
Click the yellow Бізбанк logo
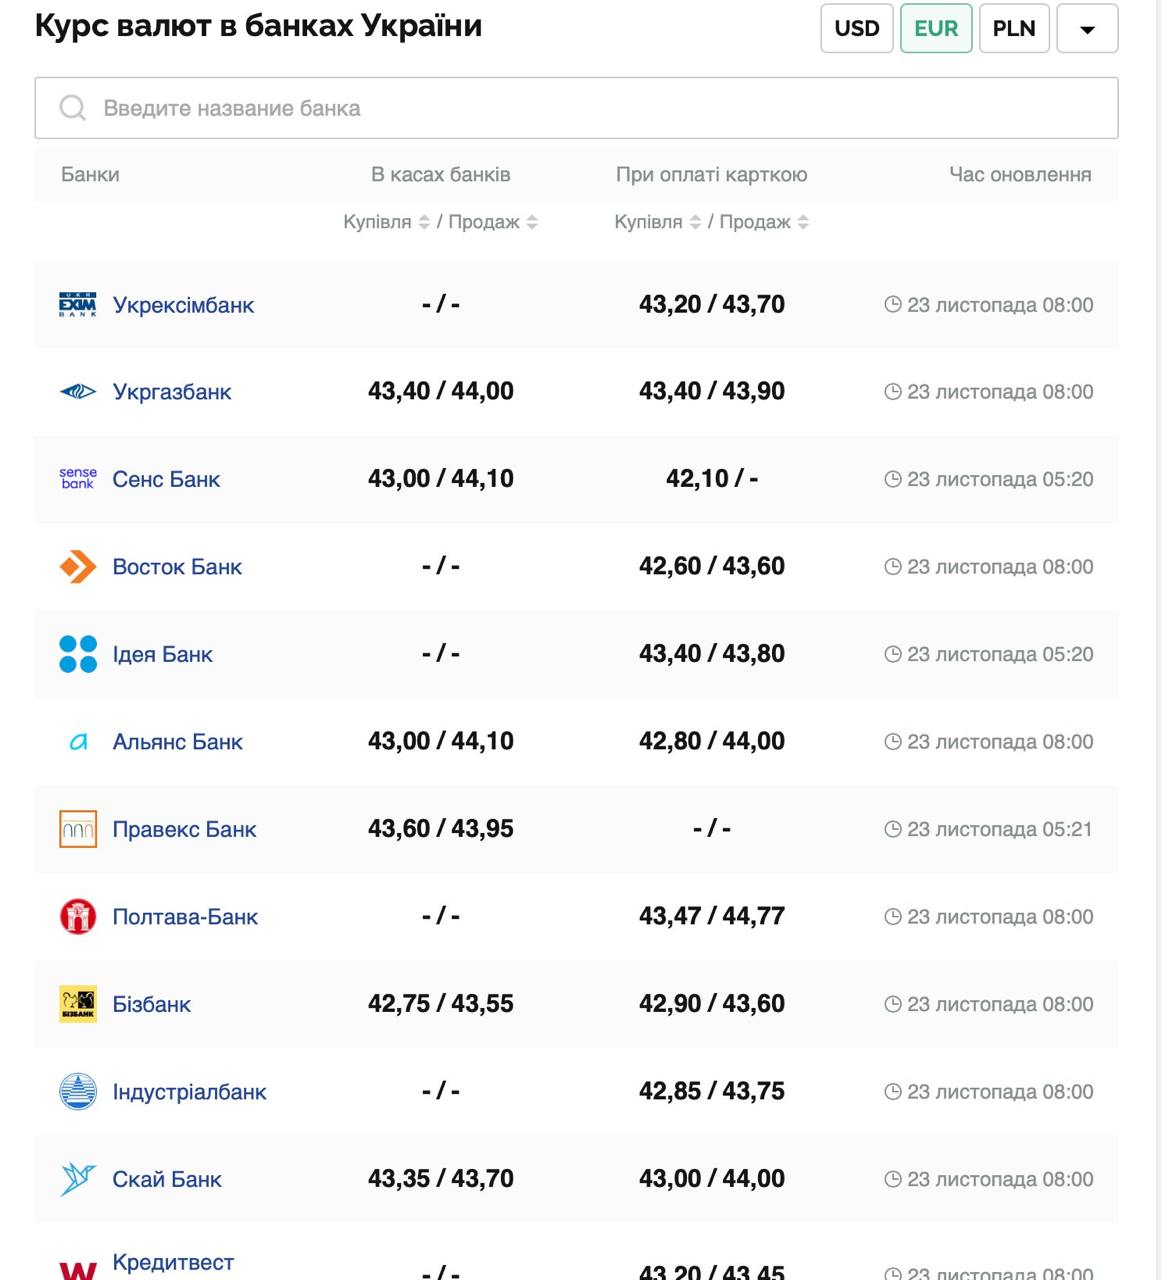(78, 1004)
